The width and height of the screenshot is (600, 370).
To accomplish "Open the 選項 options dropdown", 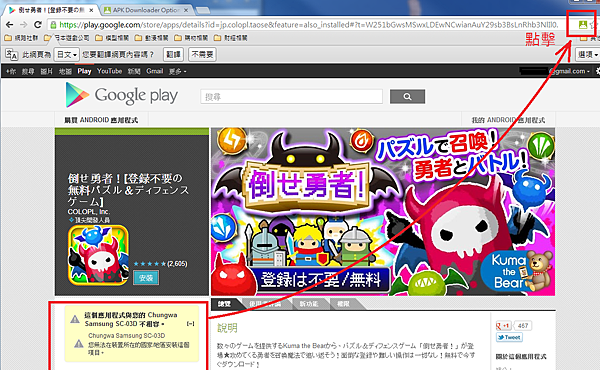I will [587, 55].
